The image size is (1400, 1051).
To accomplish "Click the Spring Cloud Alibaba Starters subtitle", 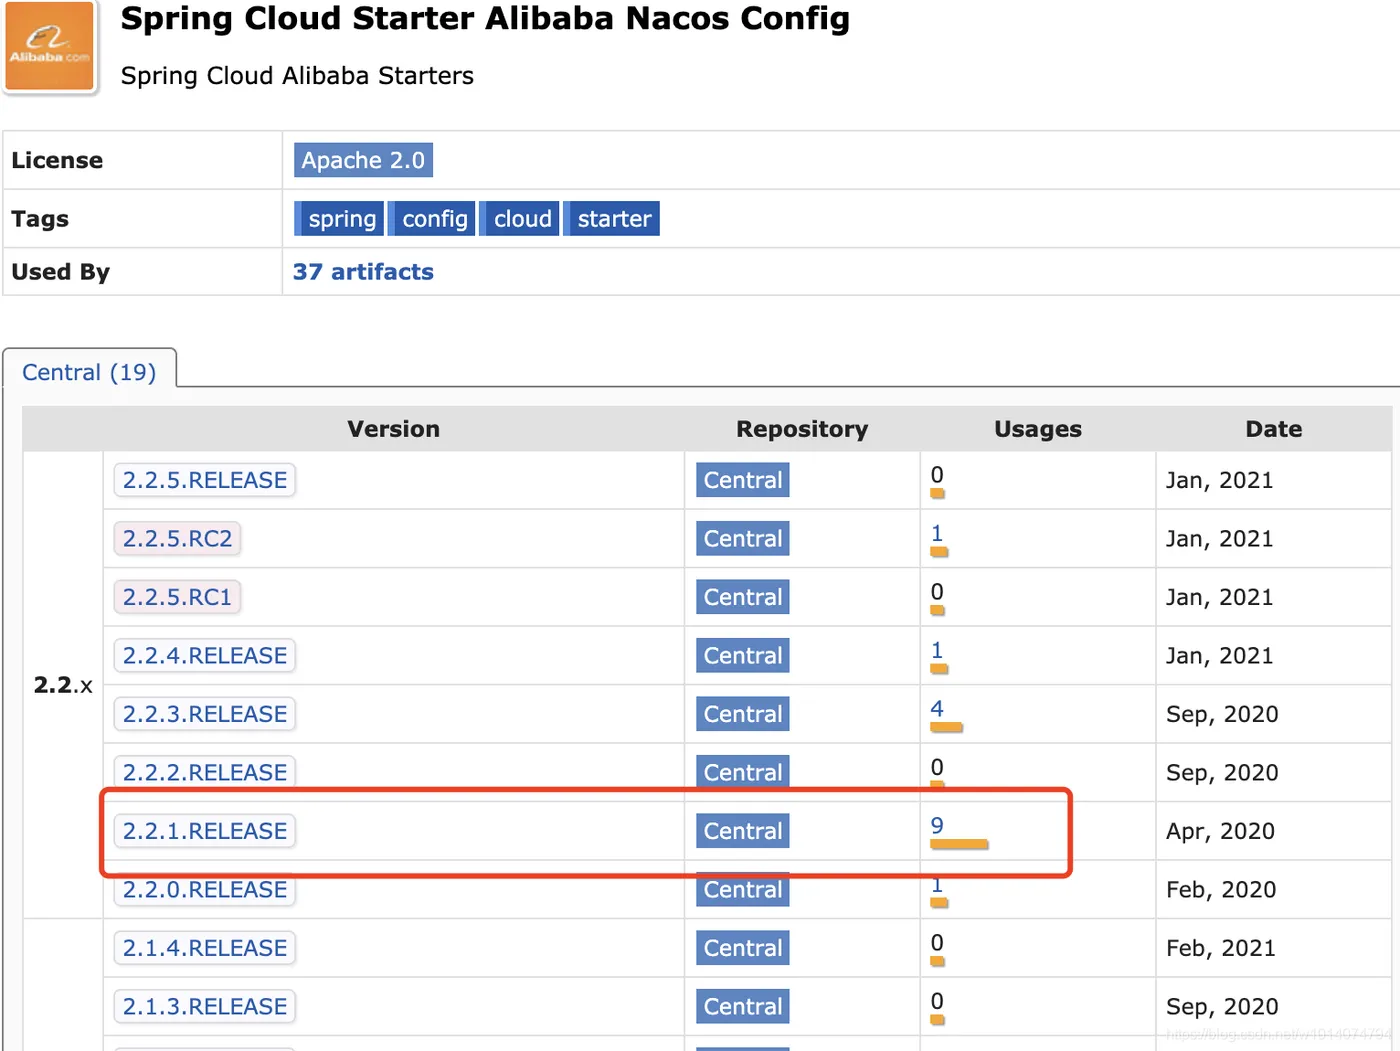I will (297, 76).
